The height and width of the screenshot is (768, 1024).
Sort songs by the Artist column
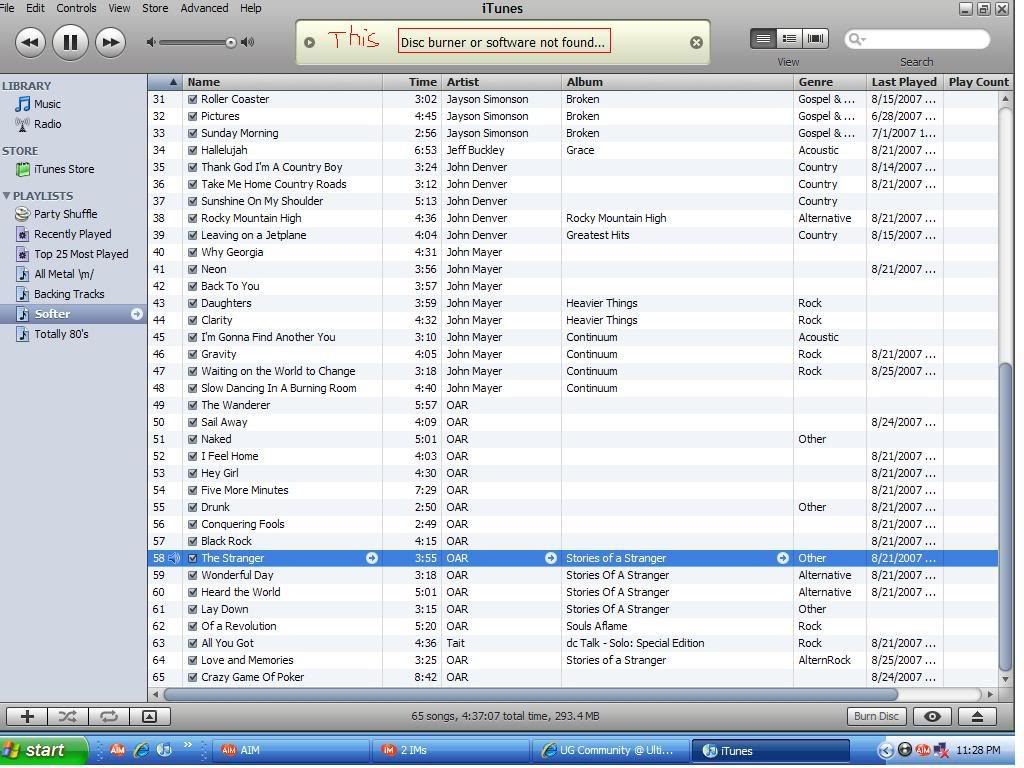pos(502,82)
